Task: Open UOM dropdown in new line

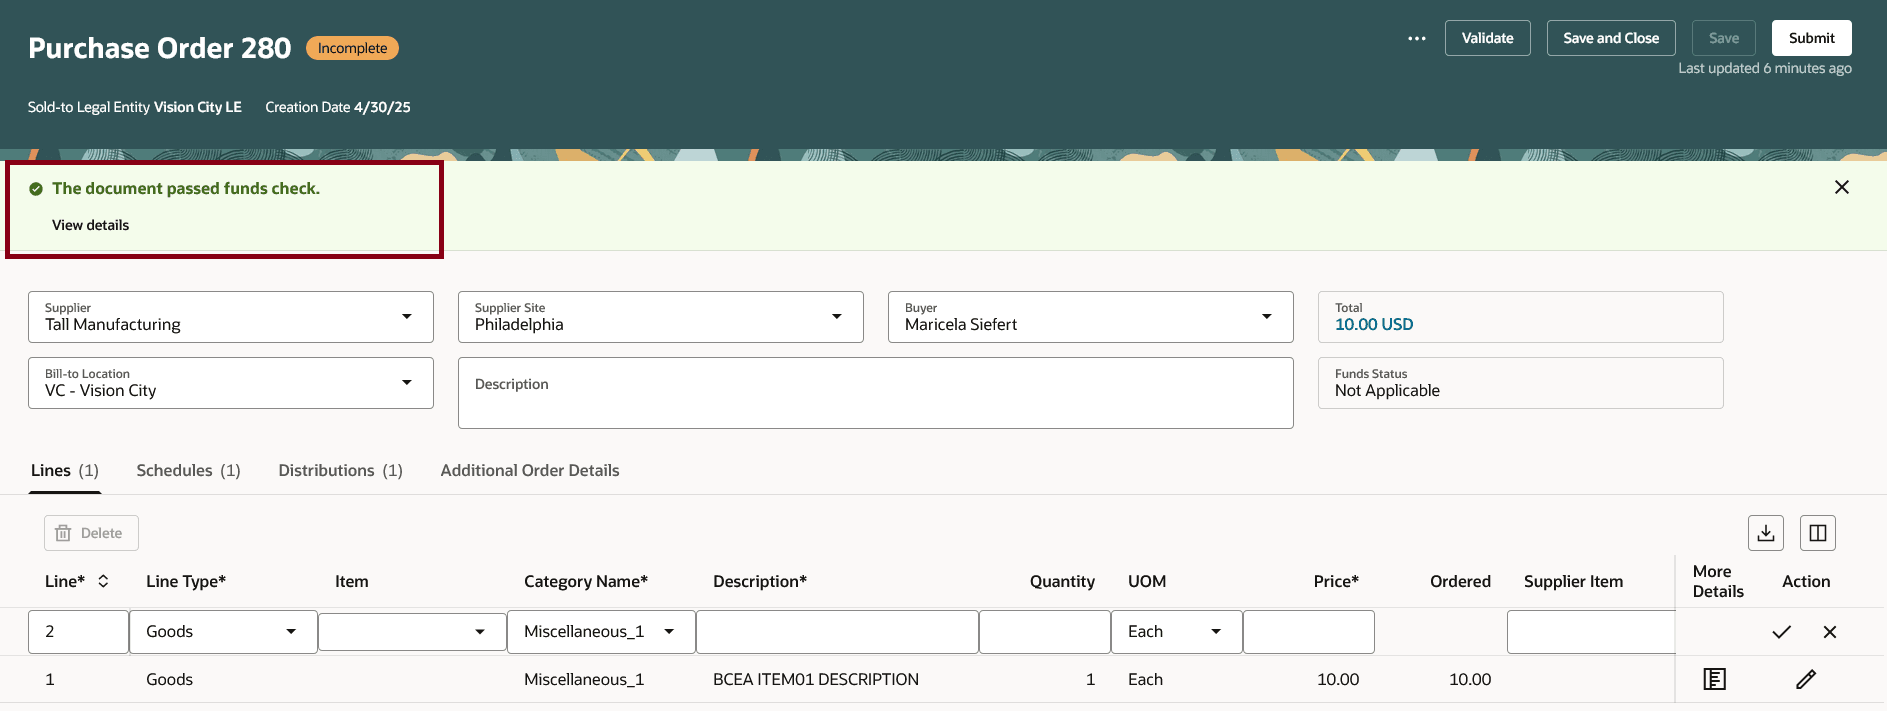Action: pyautogui.click(x=1216, y=632)
